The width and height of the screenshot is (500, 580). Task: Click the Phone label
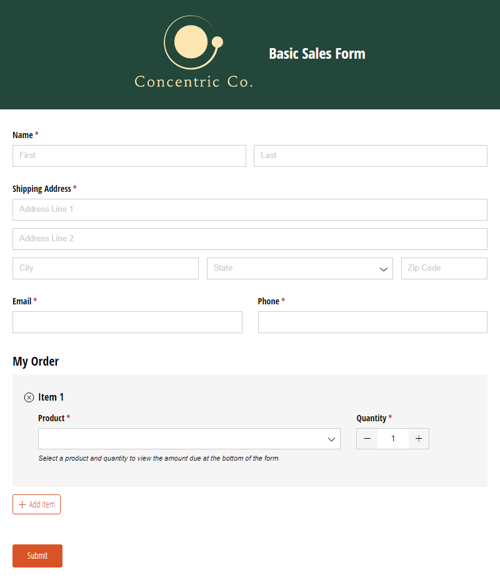tap(268, 301)
